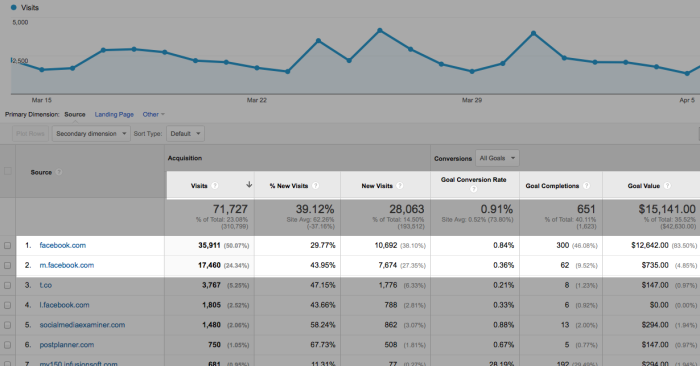Open the Goal Conversion Rate help icon
This screenshot has height=366, width=700.
point(474,189)
